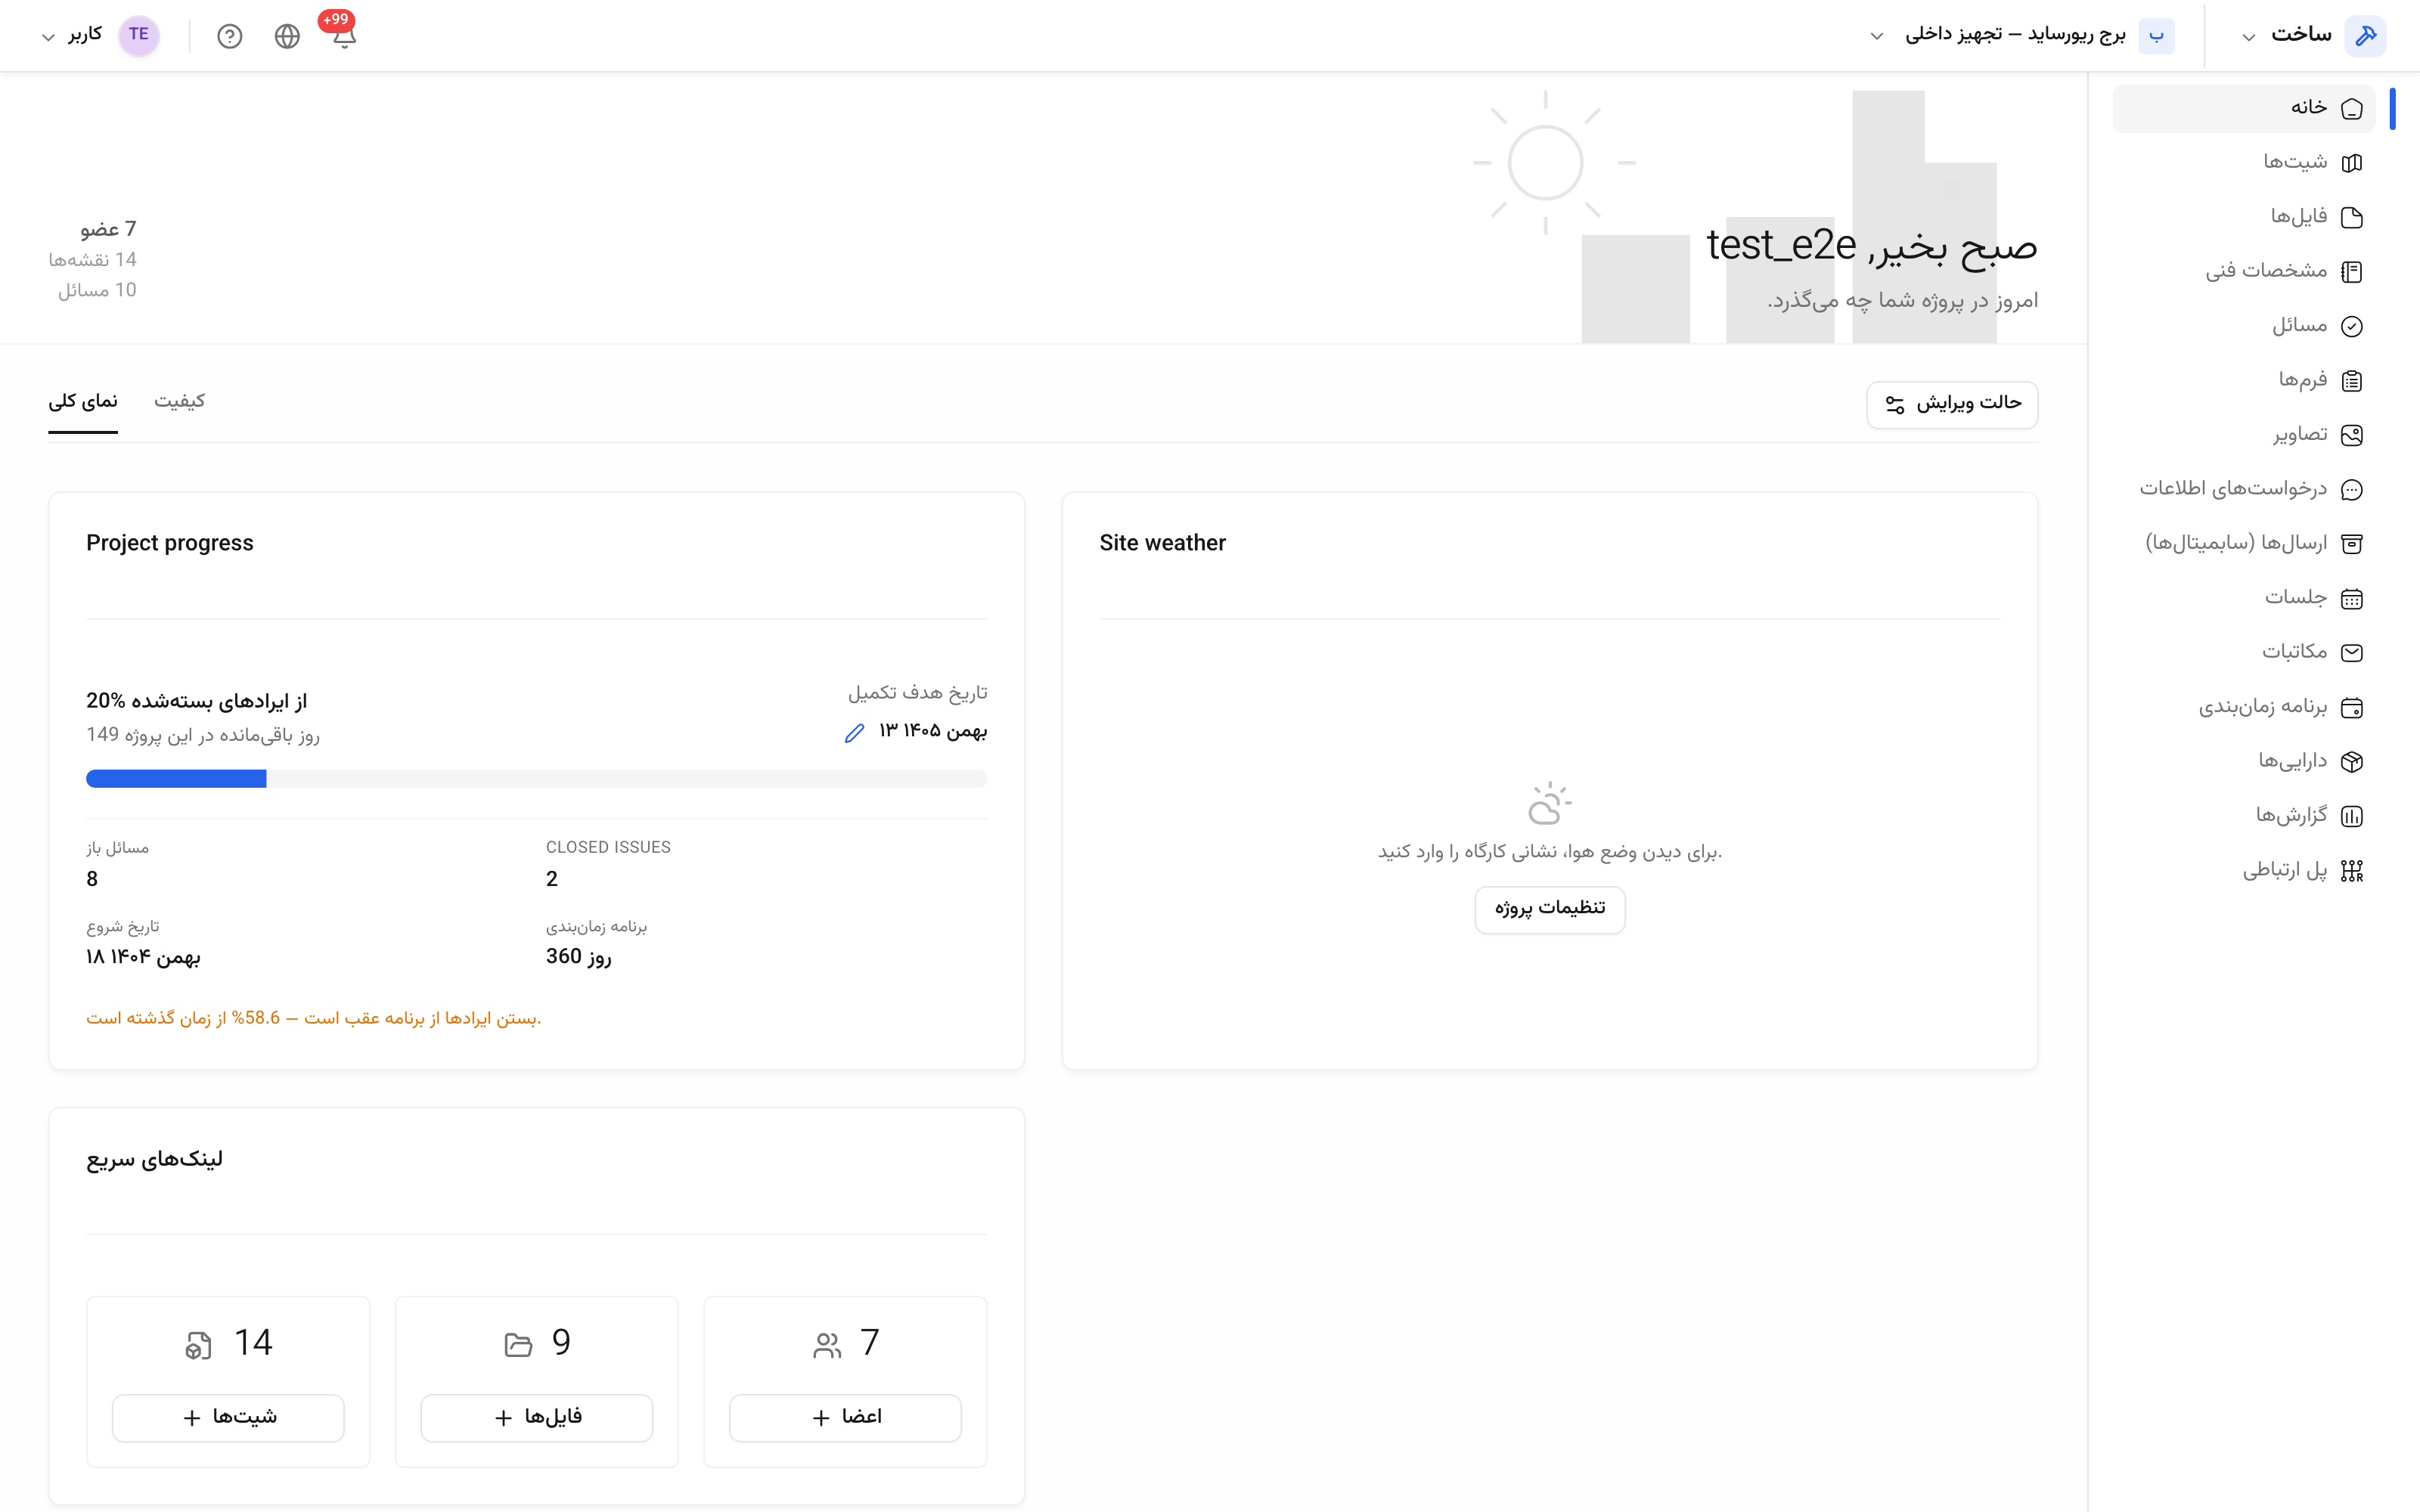2420x1512 pixels.
Task: Open ارسال‌ها (سابمیتال‌ها) in the sidebar
Action: (x=2243, y=543)
